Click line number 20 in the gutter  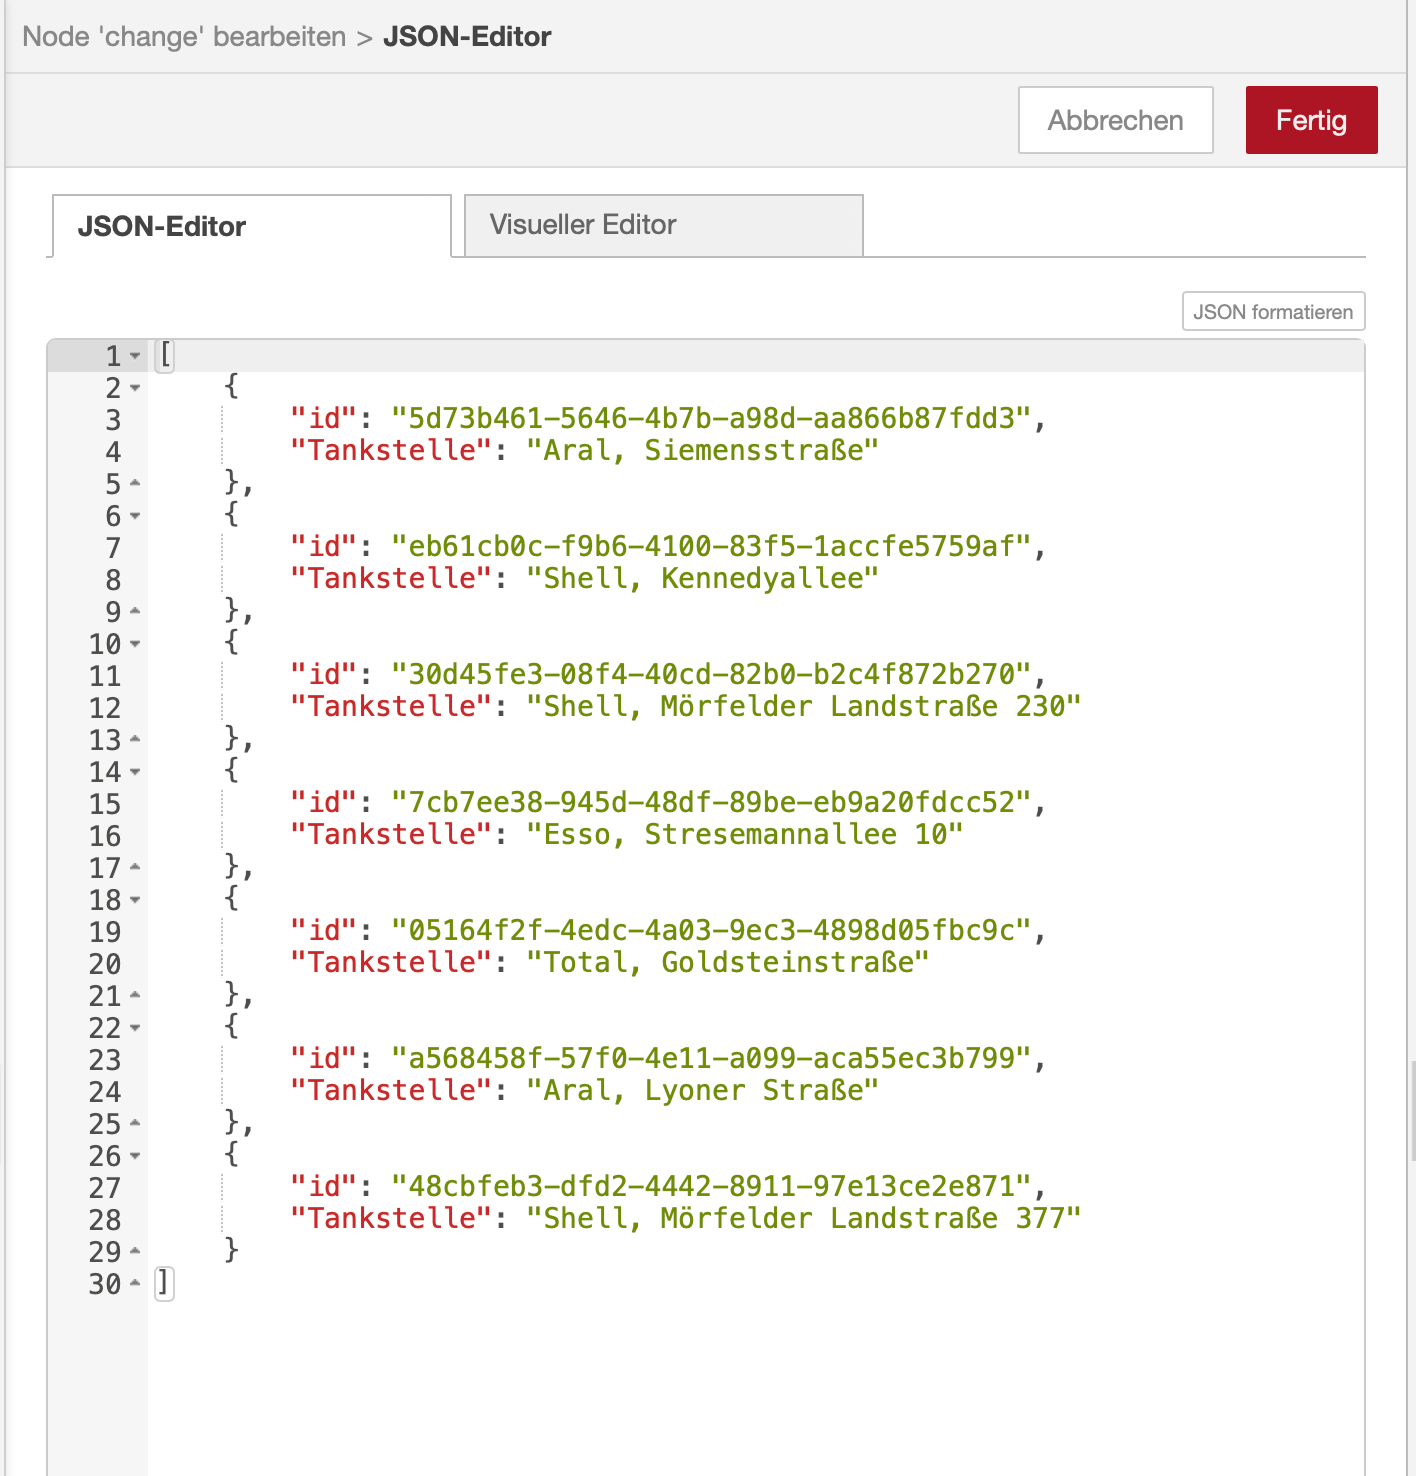pos(105,964)
